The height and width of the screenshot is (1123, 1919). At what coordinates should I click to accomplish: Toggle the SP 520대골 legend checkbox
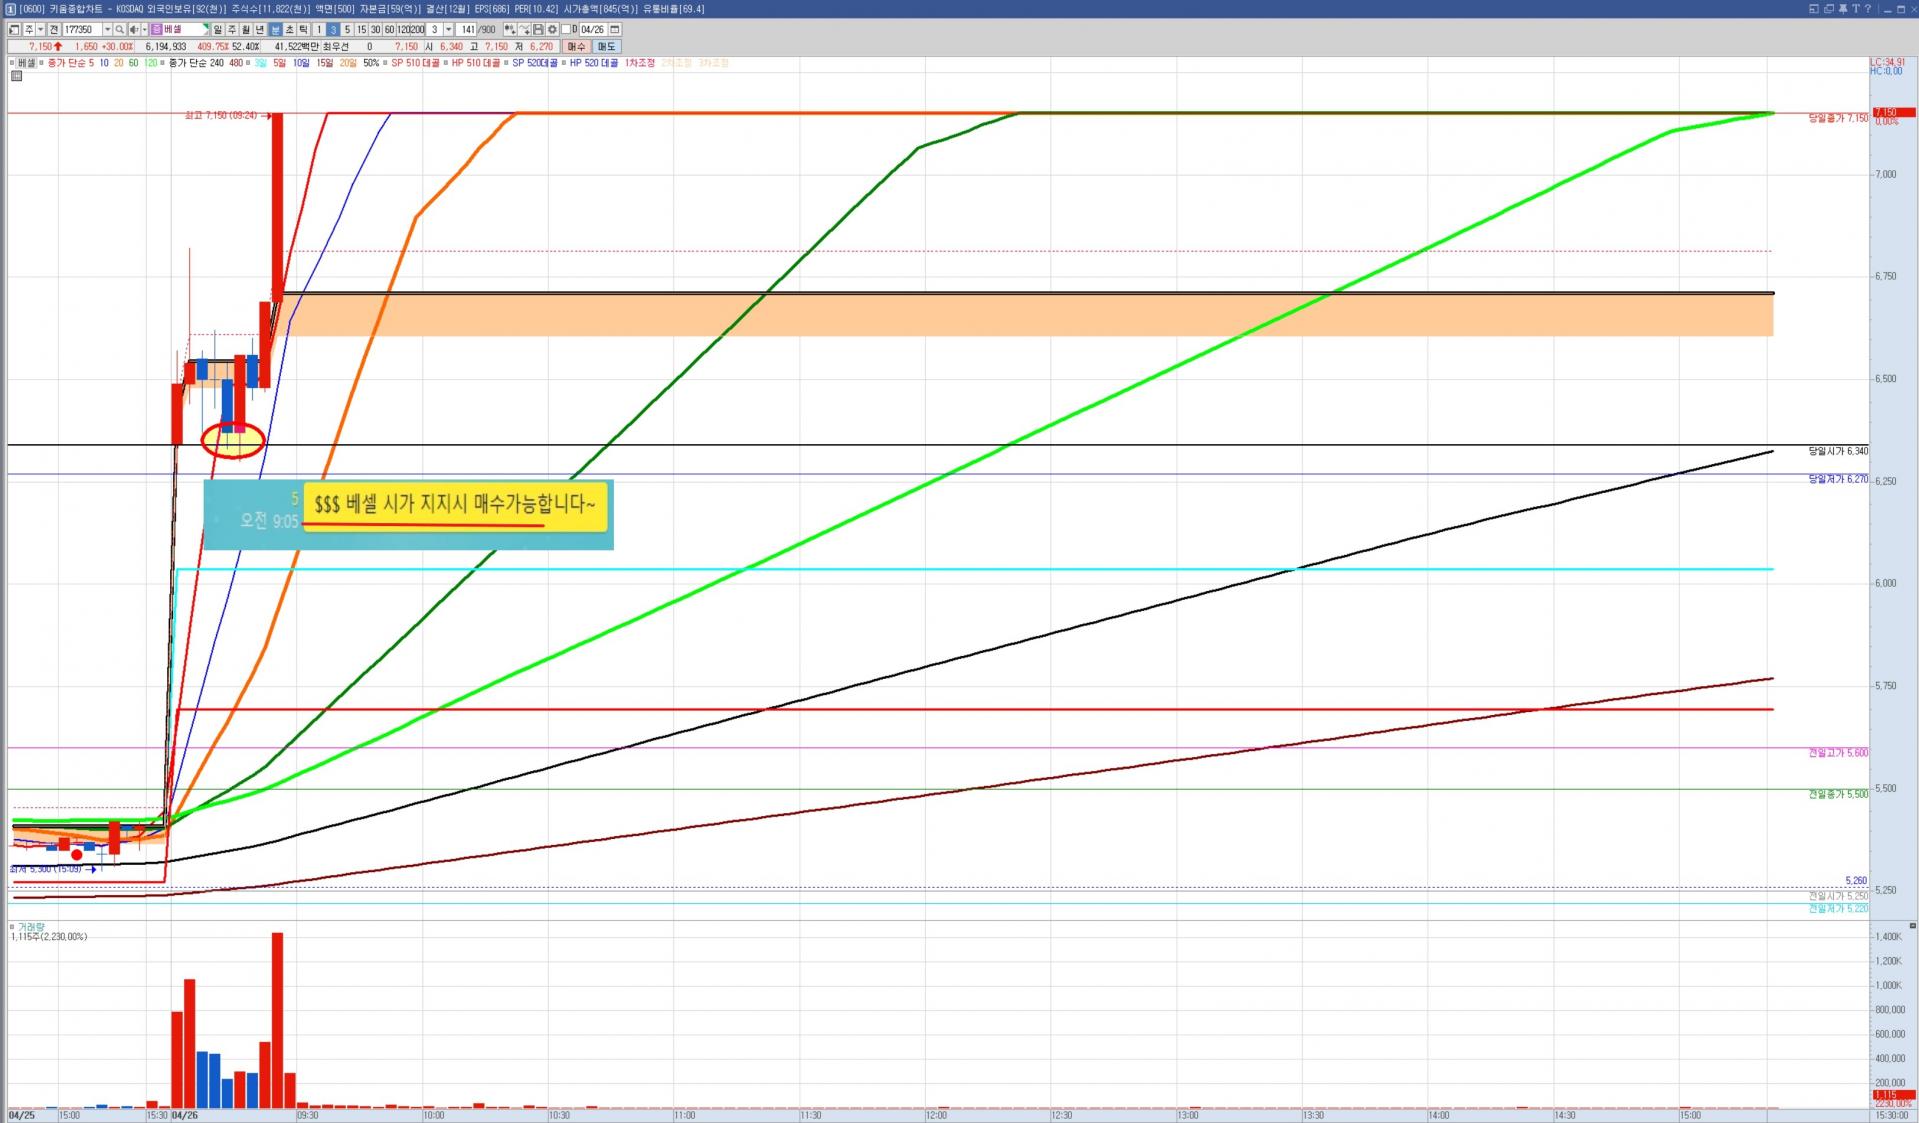506,63
